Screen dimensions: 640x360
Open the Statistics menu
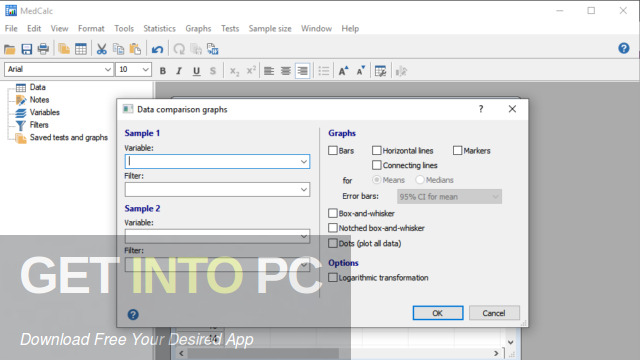click(159, 29)
